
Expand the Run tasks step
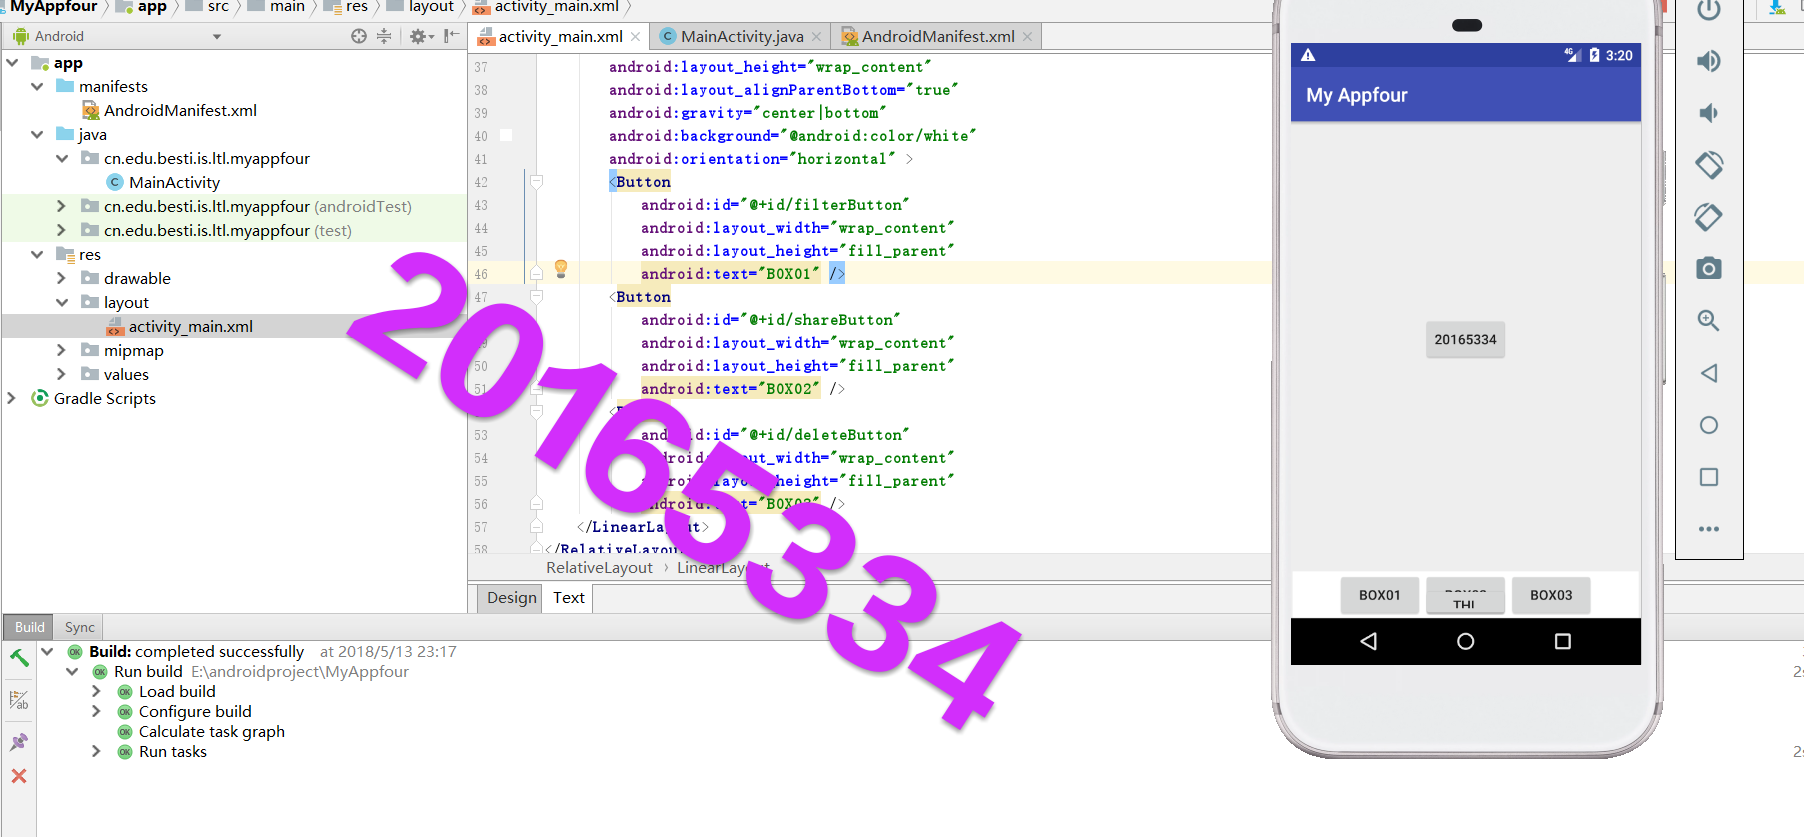pyautogui.click(x=96, y=751)
